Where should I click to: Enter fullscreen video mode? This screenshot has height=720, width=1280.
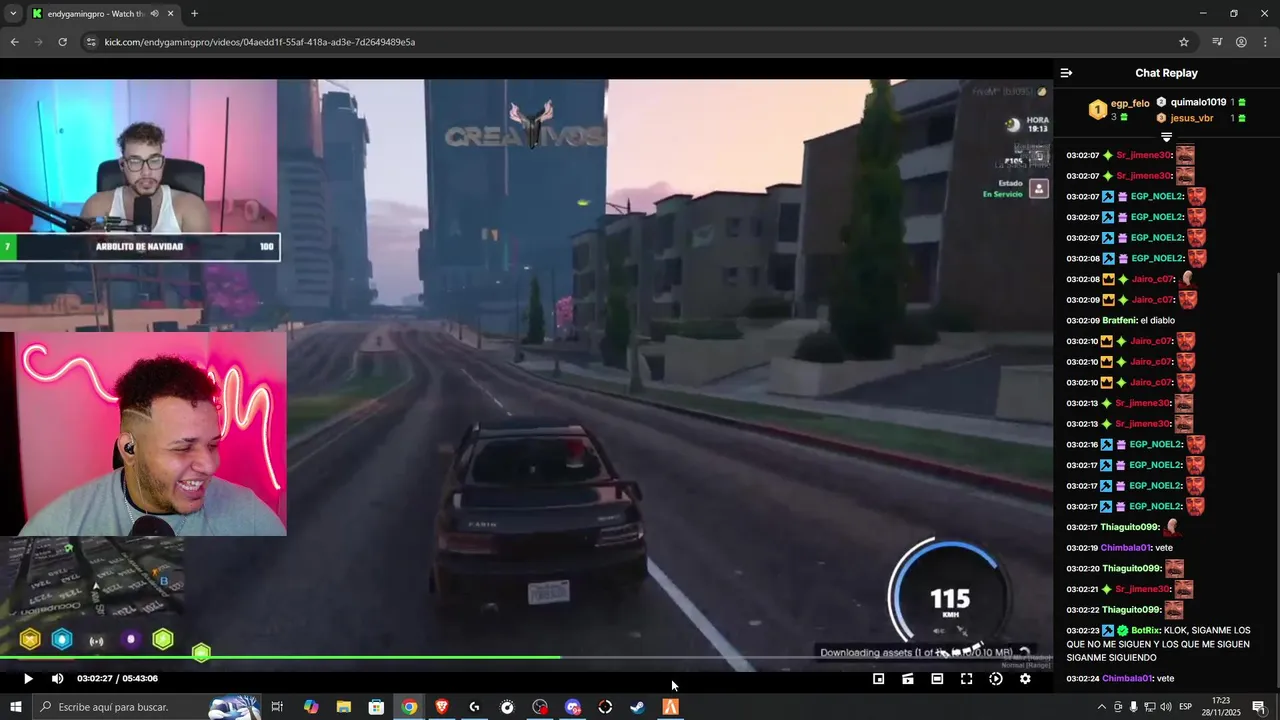tap(966, 679)
